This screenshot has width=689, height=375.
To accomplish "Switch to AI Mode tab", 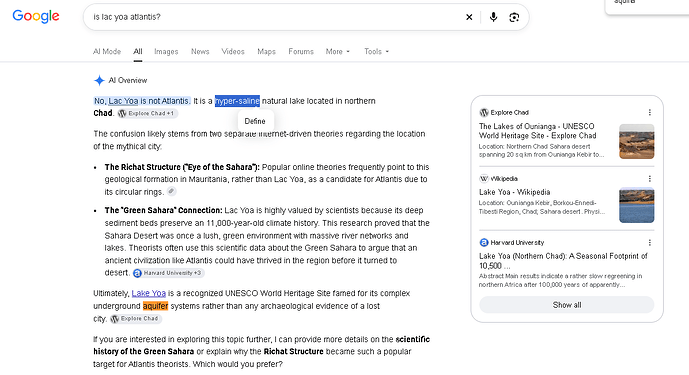I will point(107,51).
